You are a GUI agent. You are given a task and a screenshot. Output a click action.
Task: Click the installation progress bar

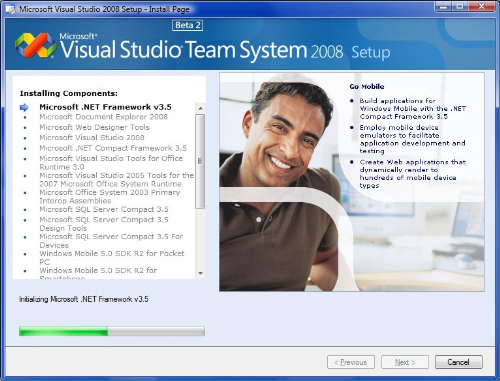pyautogui.click(x=112, y=331)
